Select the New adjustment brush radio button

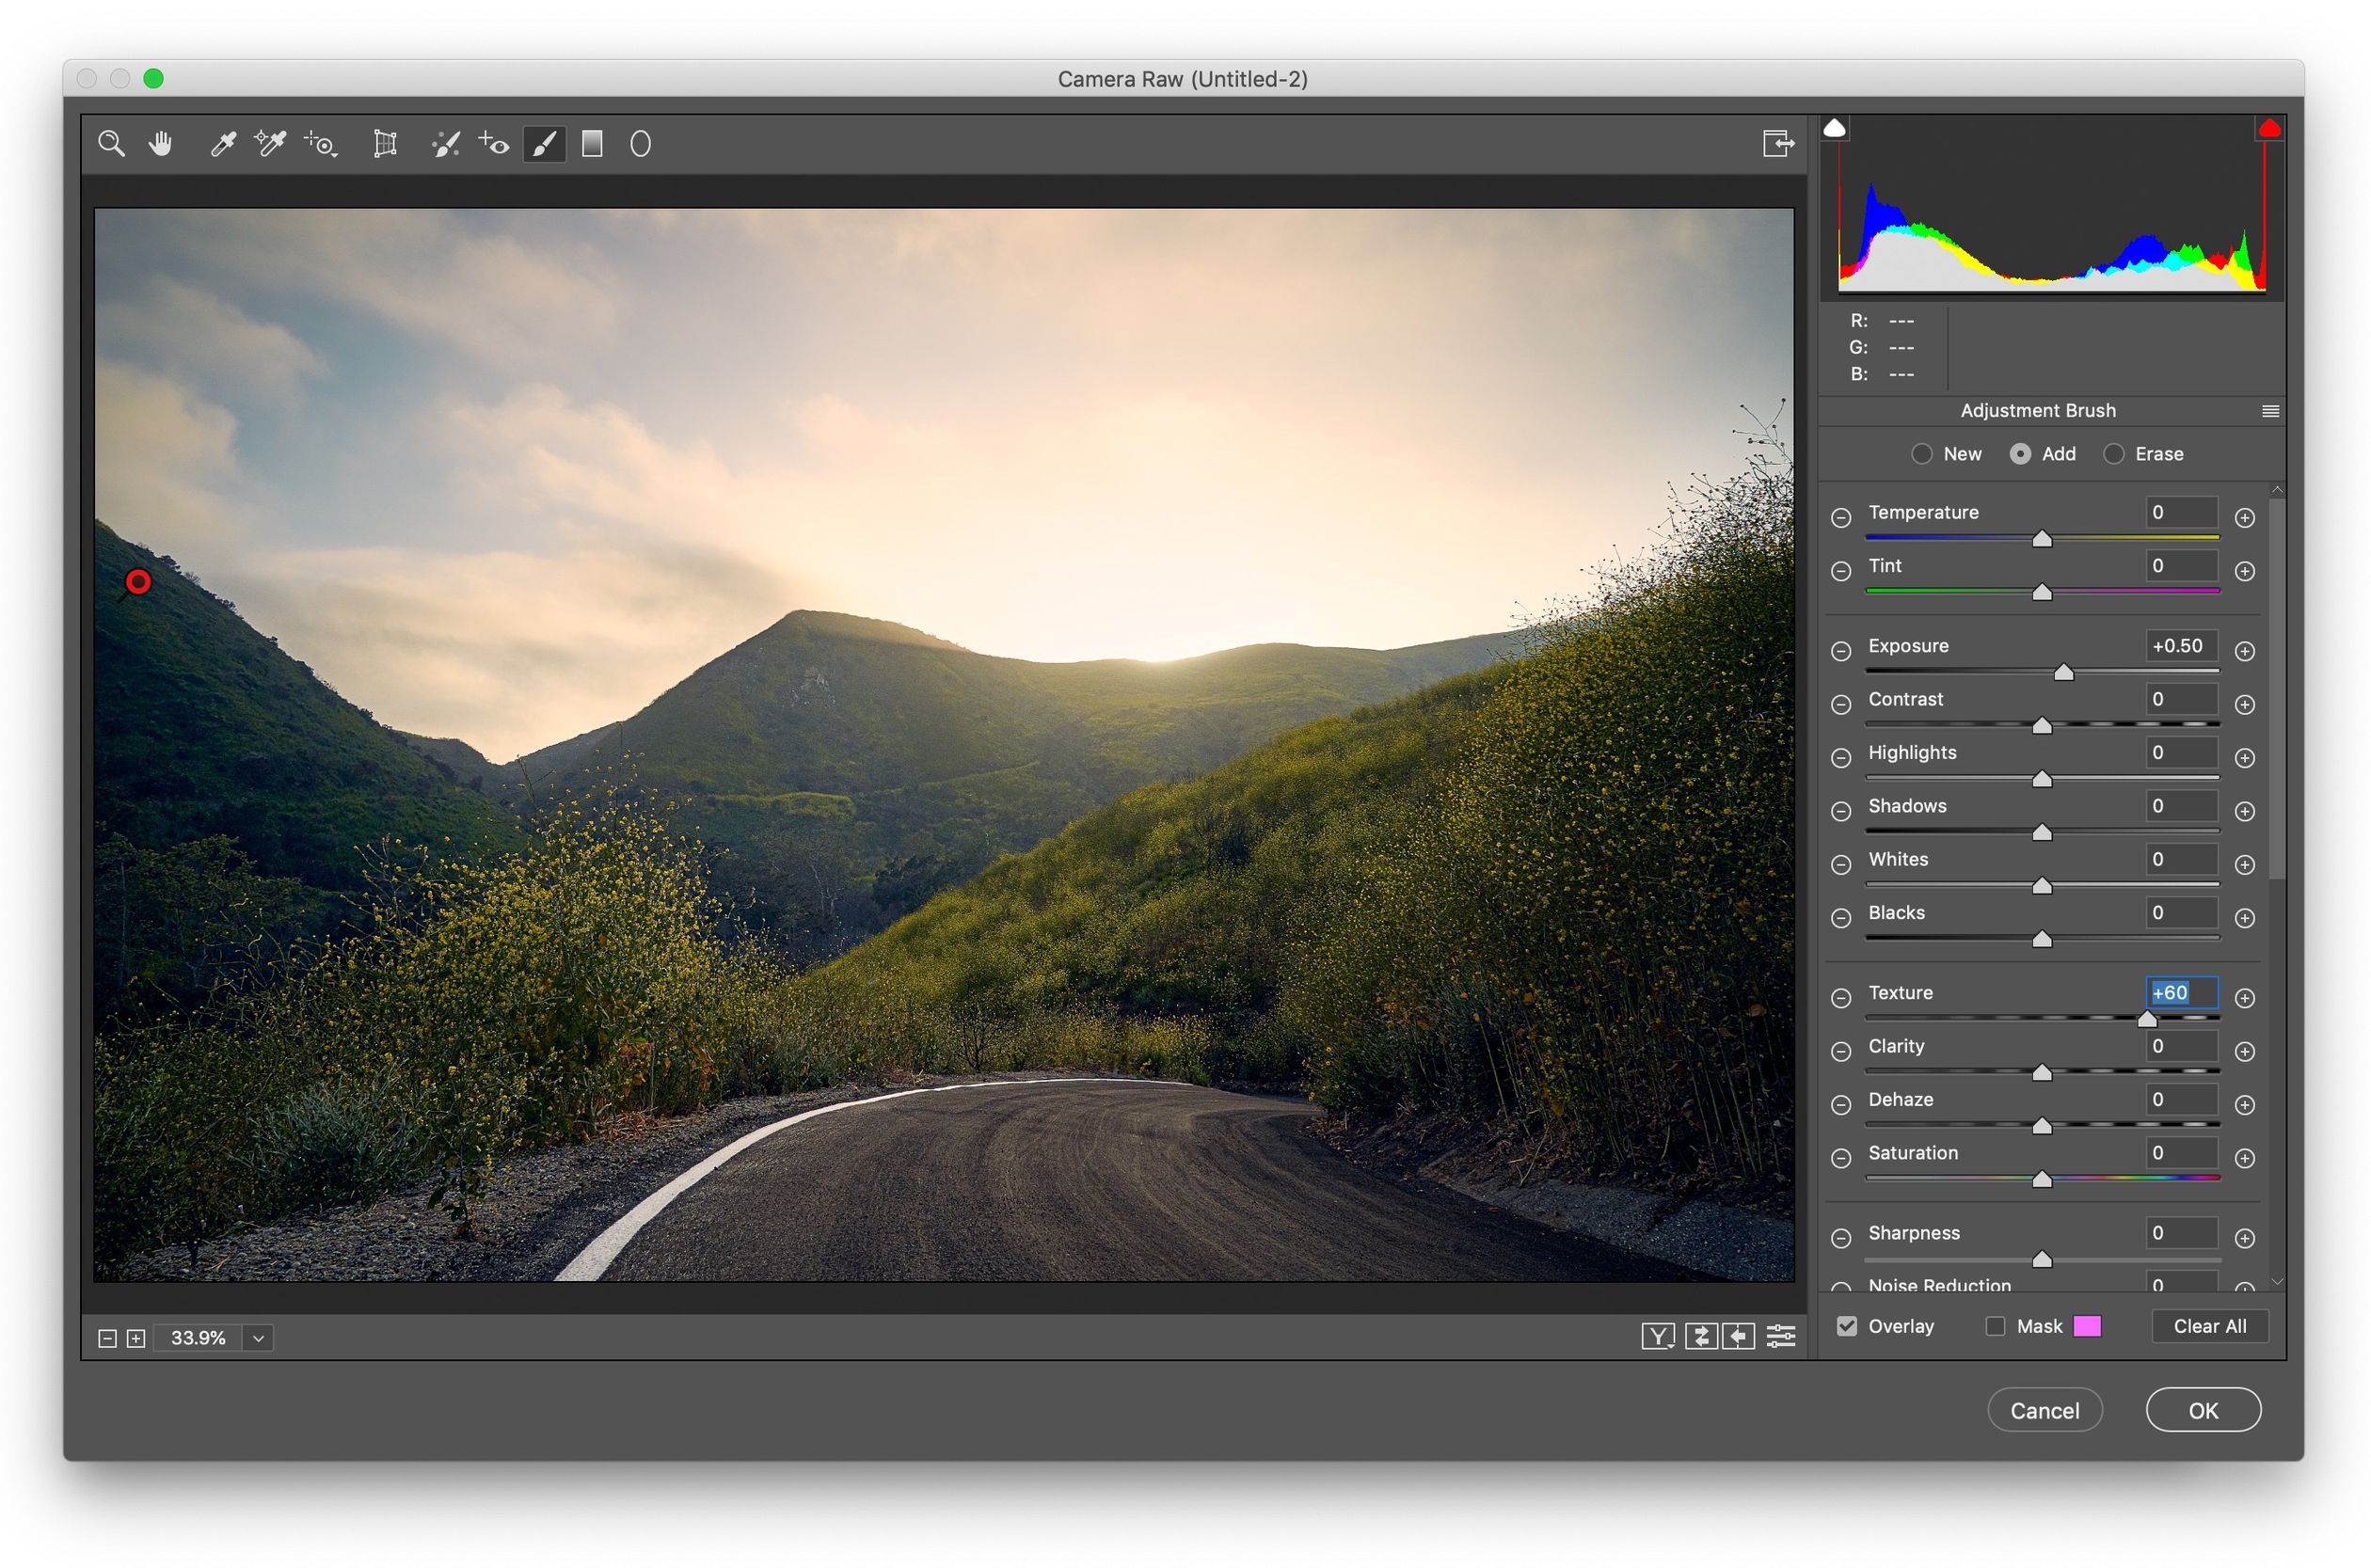1922,453
